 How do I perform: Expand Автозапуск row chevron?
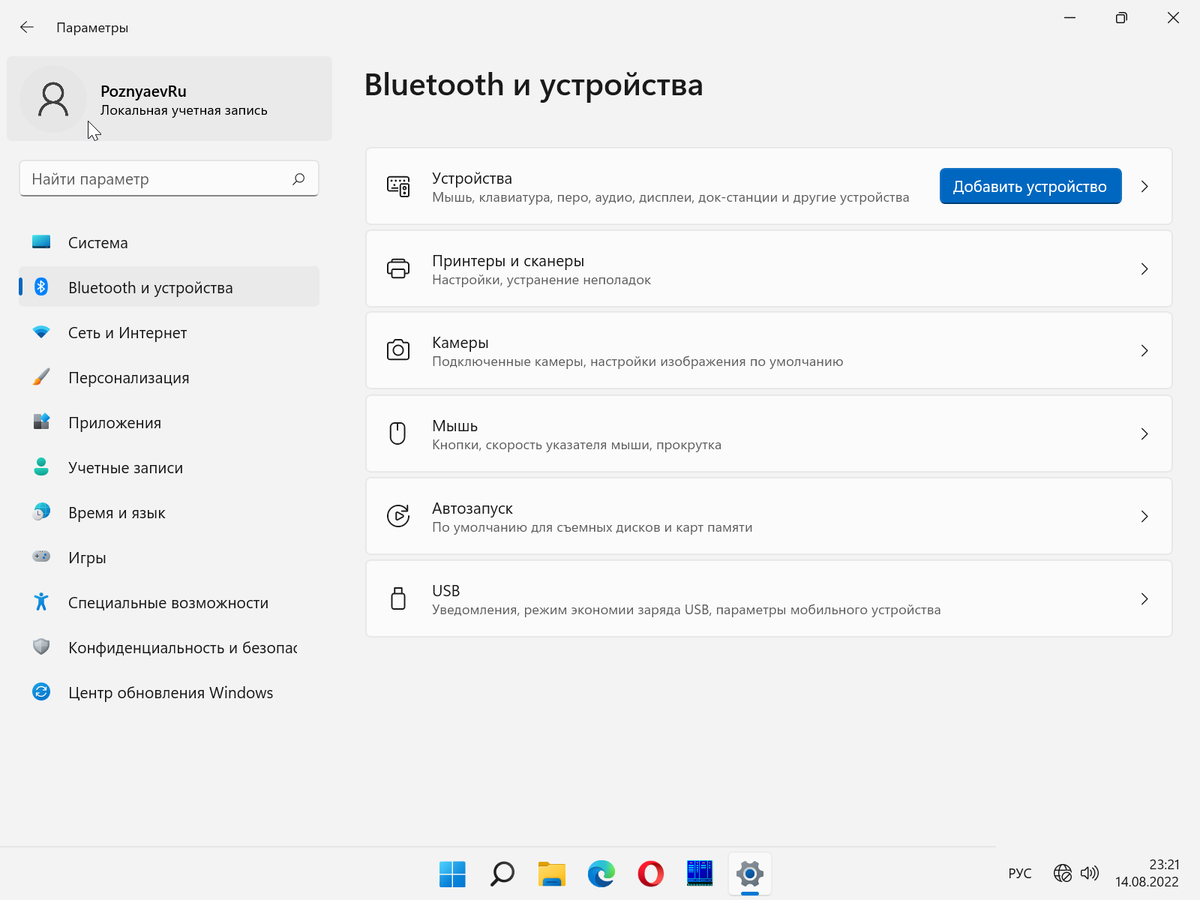tap(1145, 516)
